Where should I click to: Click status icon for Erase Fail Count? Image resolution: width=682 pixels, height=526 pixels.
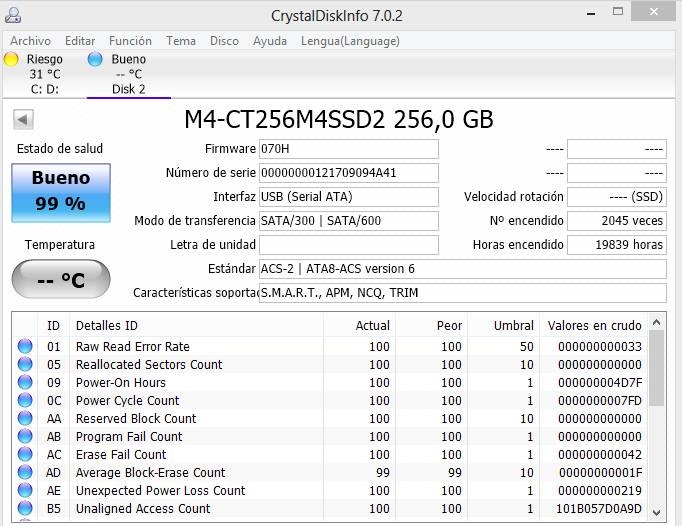pyautogui.click(x=25, y=454)
